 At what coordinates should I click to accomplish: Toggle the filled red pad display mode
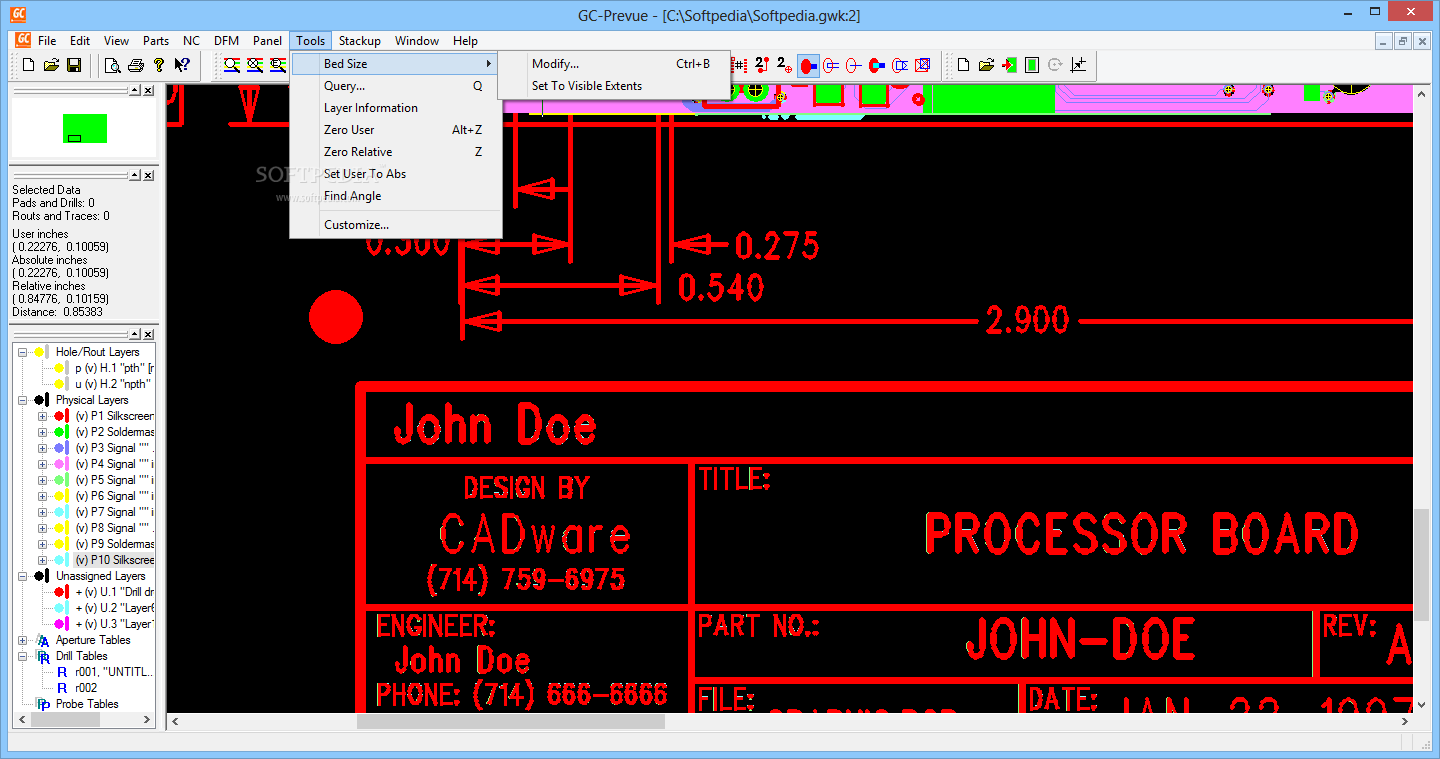click(808, 65)
